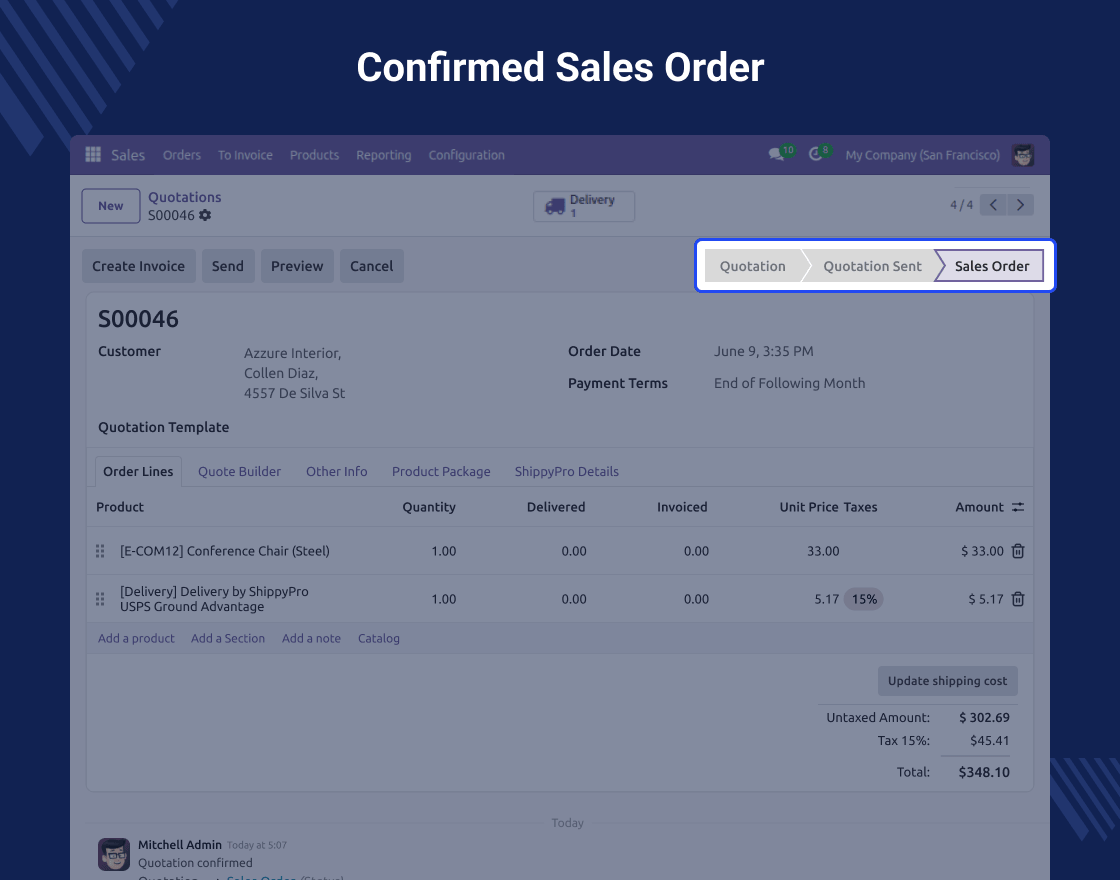Sort by Delivered column header
Screen dimensions: 1120x880
(556, 507)
